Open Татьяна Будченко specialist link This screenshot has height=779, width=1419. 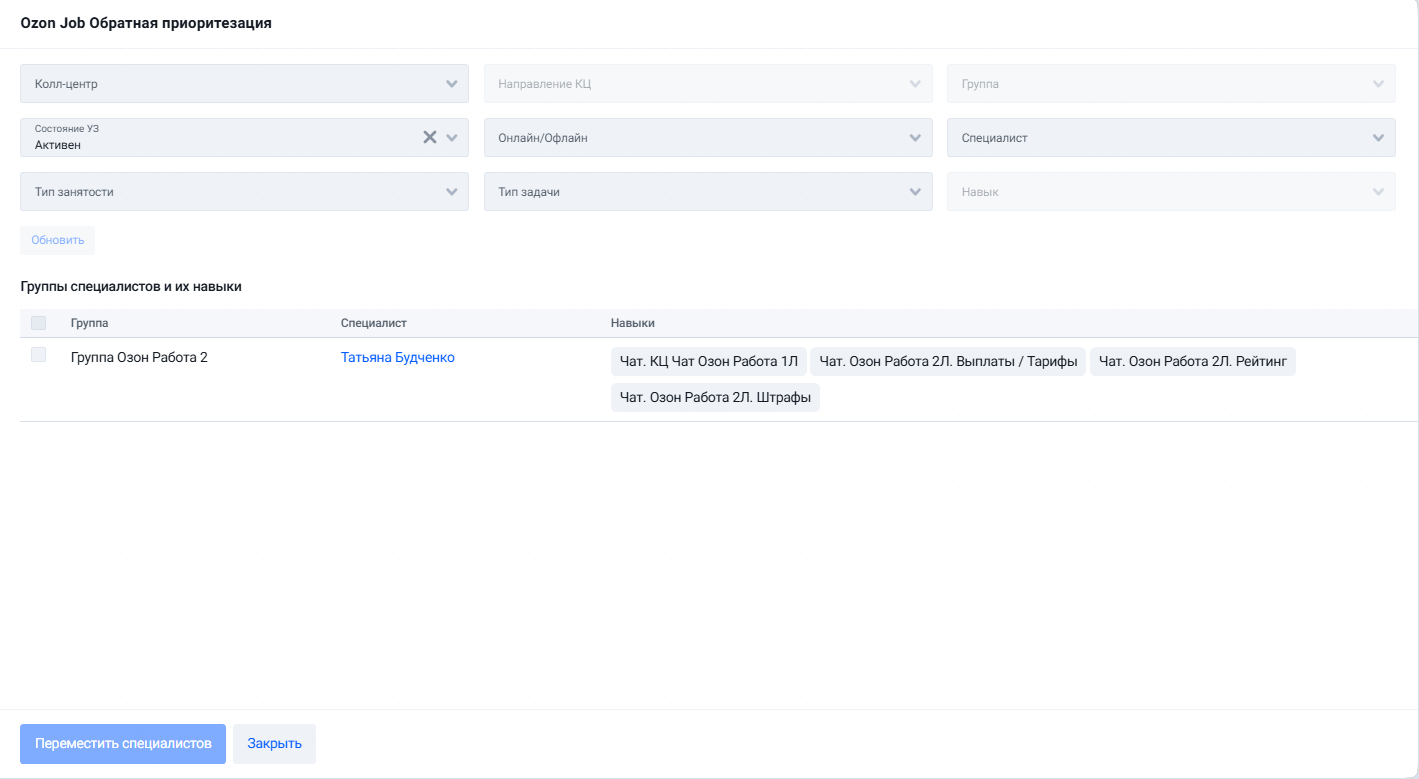[x=398, y=357]
